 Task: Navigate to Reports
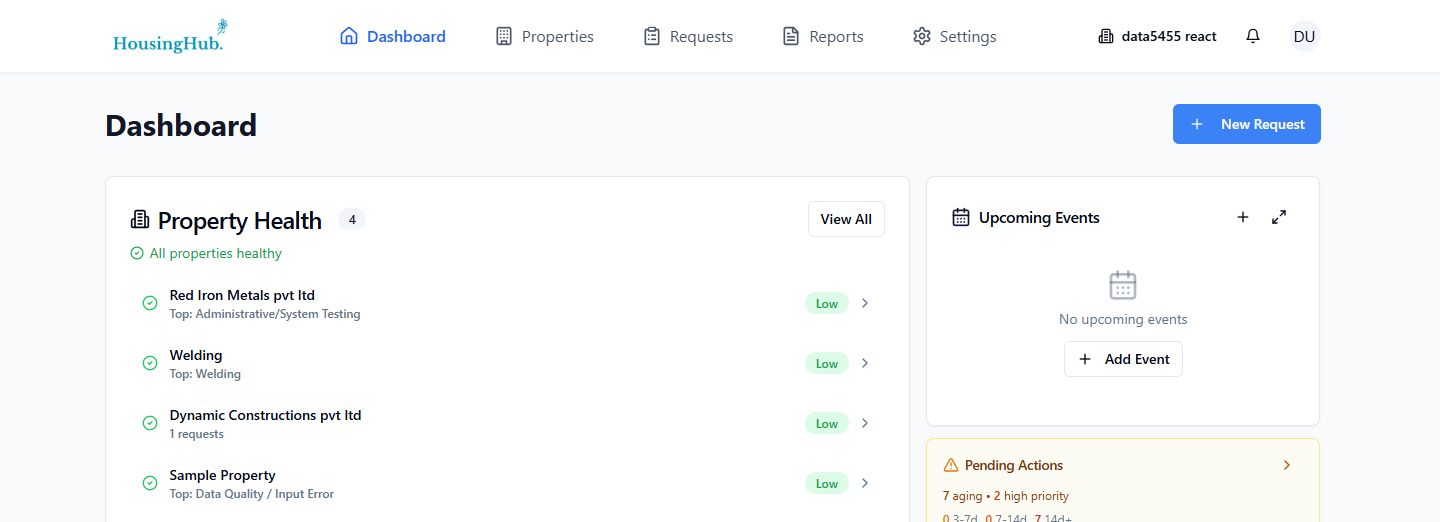pyautogui.click(x=823, y=36)
